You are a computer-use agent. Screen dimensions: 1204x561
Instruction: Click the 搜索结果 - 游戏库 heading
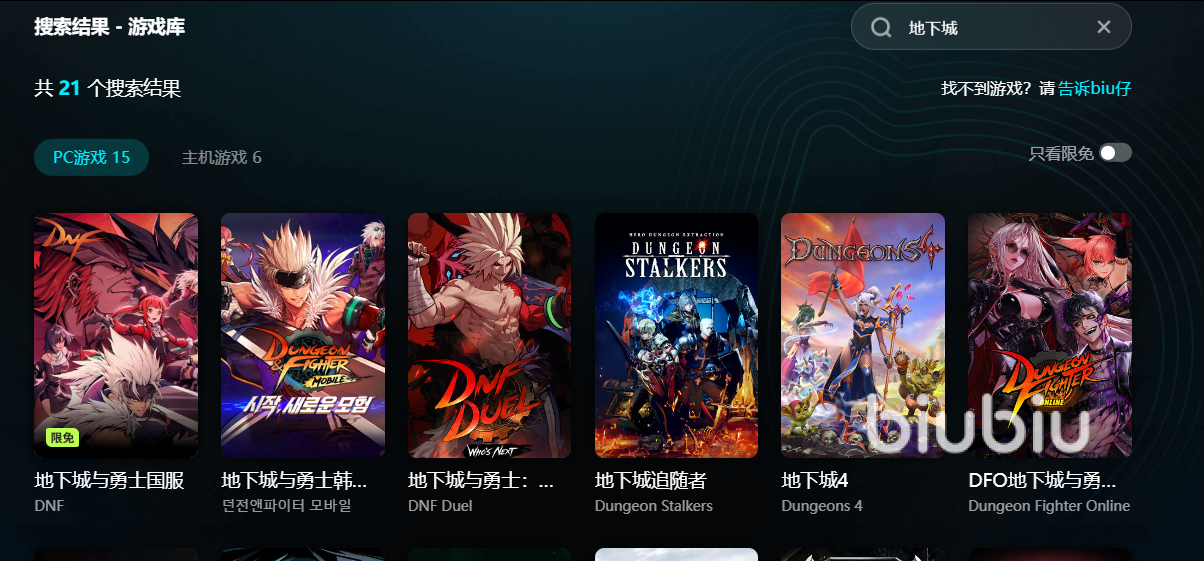(x=110, y=27)
